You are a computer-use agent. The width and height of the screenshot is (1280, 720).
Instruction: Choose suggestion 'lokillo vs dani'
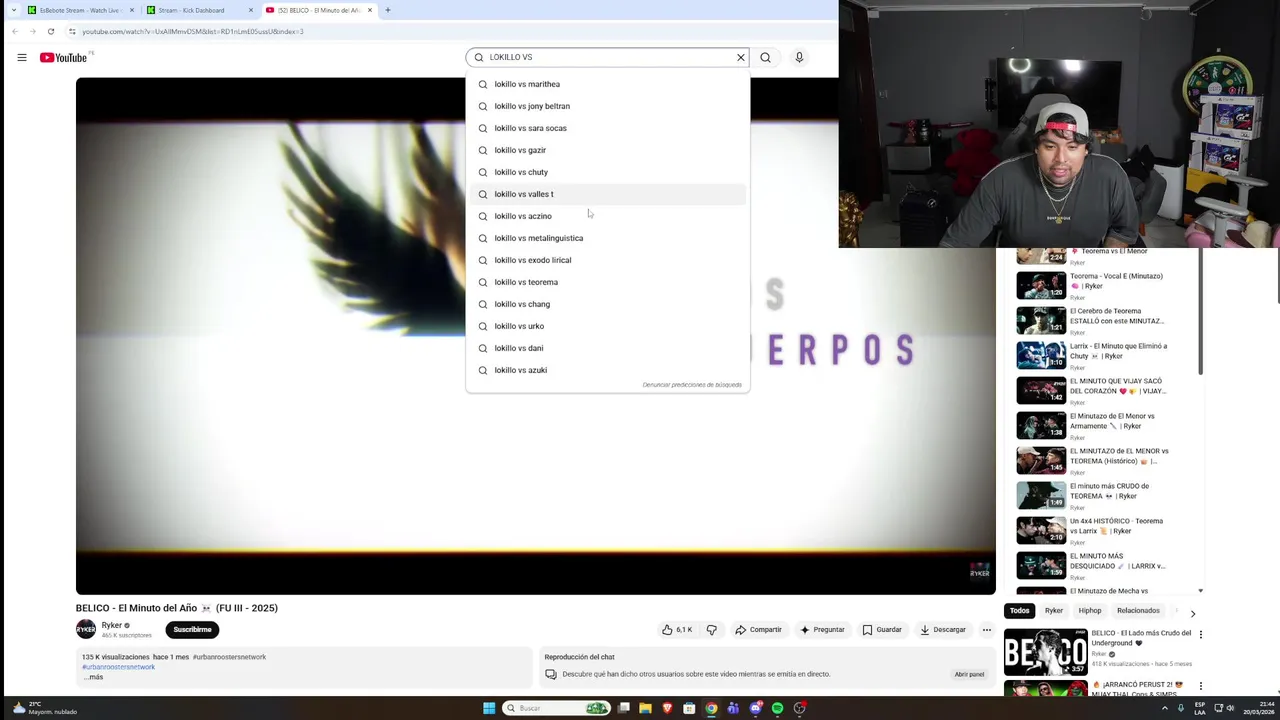pyautogui.click(x=607, y=348)
